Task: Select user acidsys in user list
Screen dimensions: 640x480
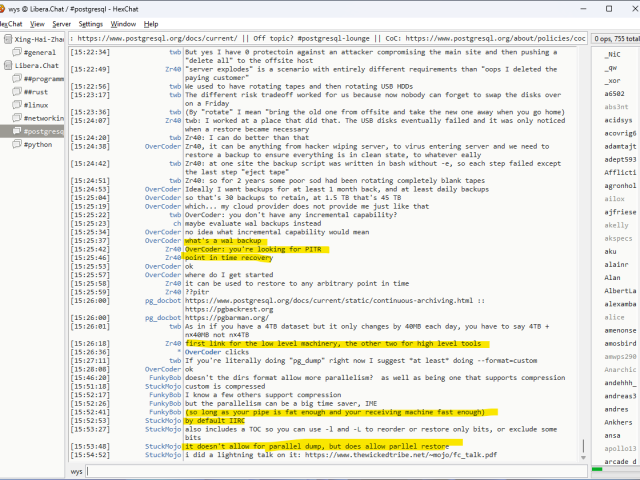Action: click(x=618, y=119)
